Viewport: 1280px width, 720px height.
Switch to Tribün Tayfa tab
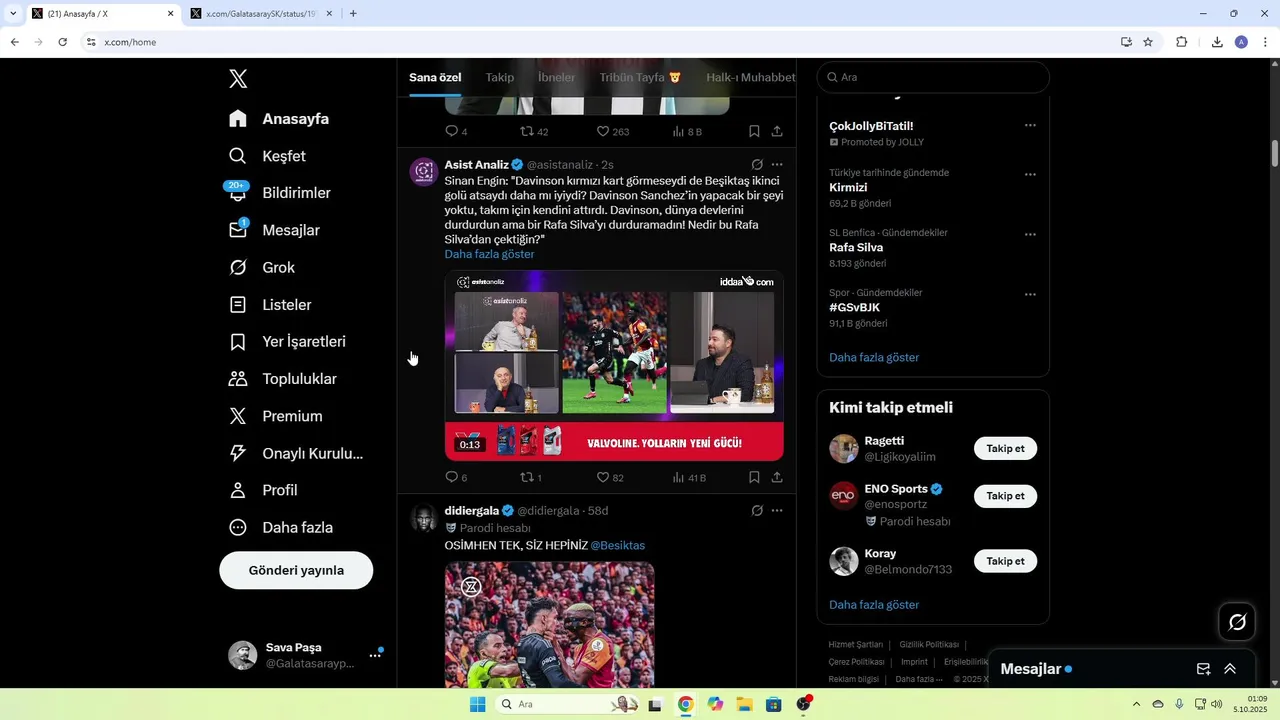[x=640, y=77]
